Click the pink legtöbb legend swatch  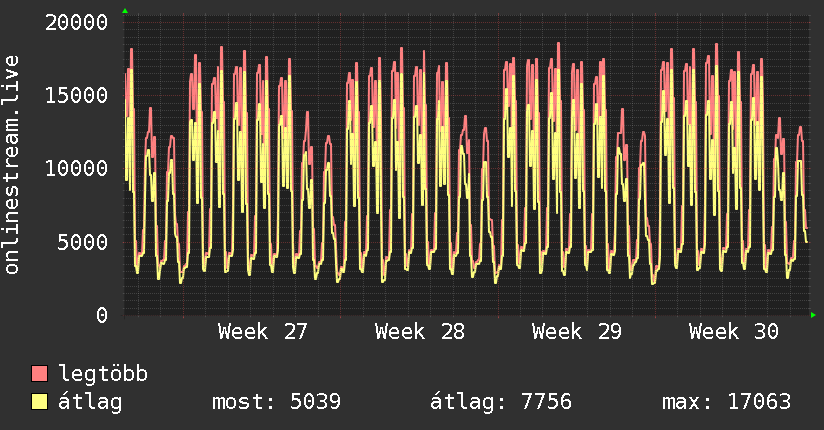coord(39,373)
